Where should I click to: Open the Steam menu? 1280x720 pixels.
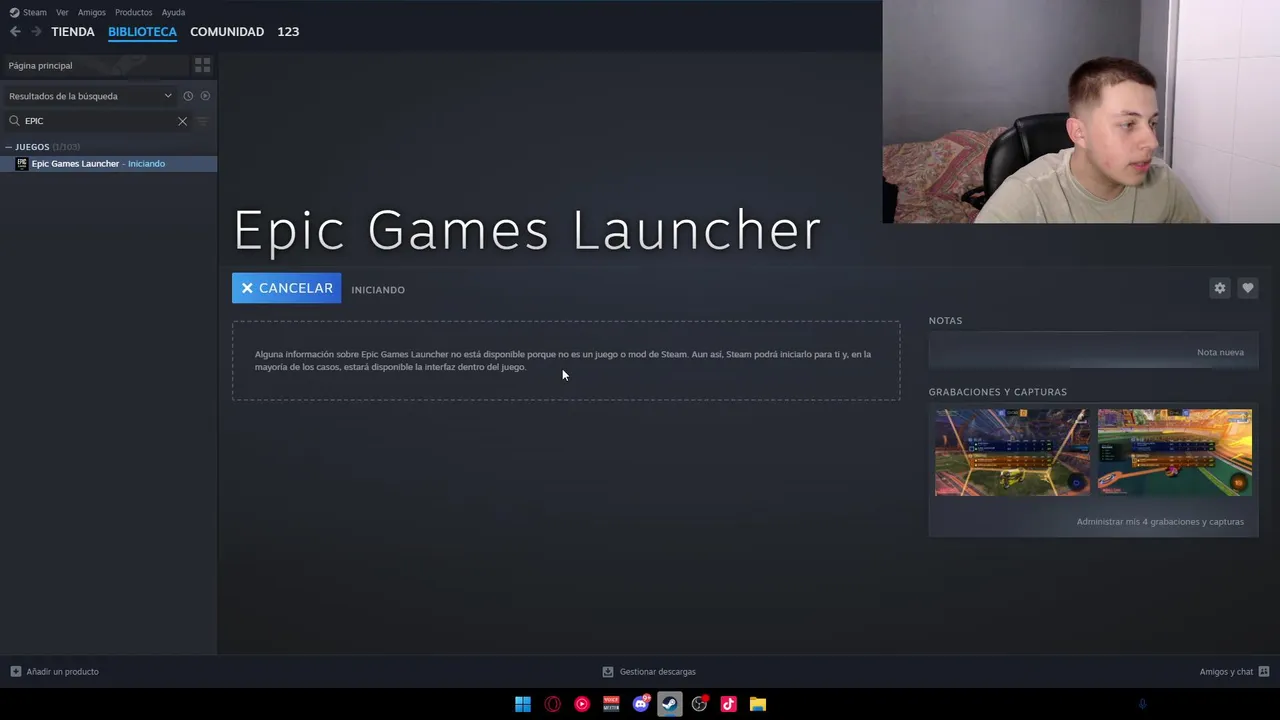tap(28, 12)
